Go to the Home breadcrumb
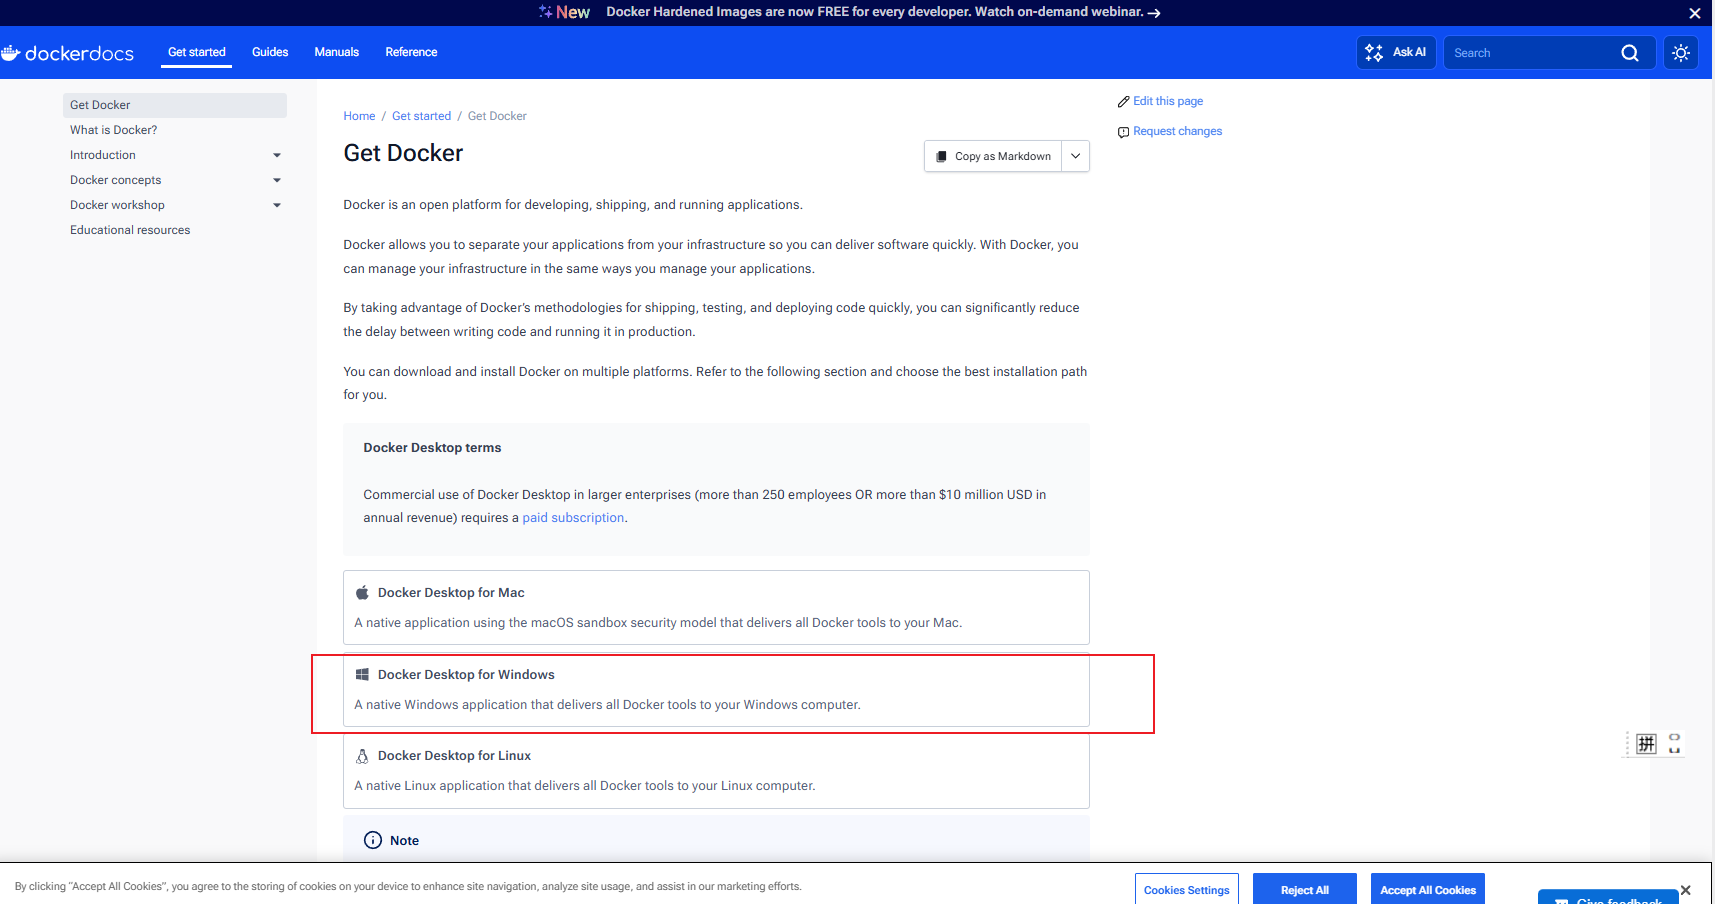1715x904 pixels. [x=359, y=116]
